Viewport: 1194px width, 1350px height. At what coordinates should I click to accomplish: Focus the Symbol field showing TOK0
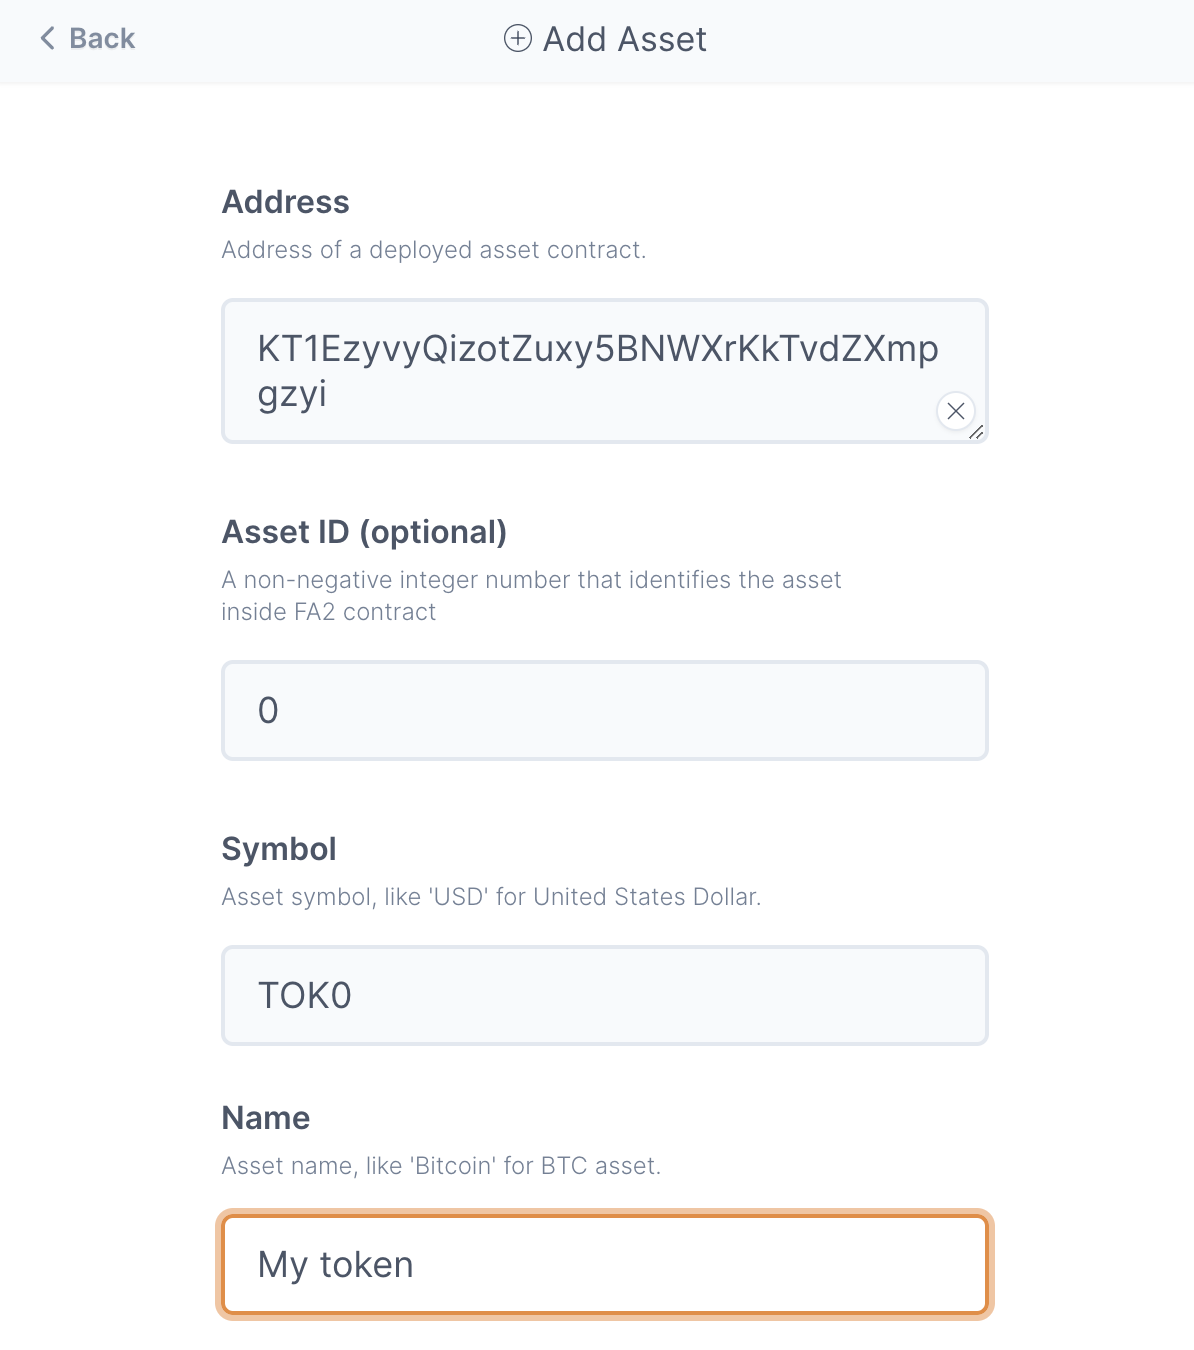[604, 995]
